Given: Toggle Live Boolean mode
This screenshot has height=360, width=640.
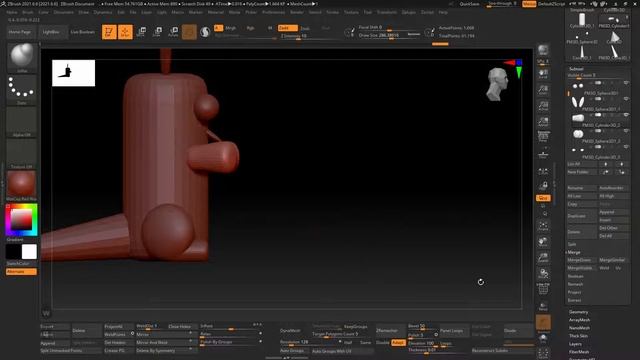Looking at the screenshot, I should [x=83, y=32].
